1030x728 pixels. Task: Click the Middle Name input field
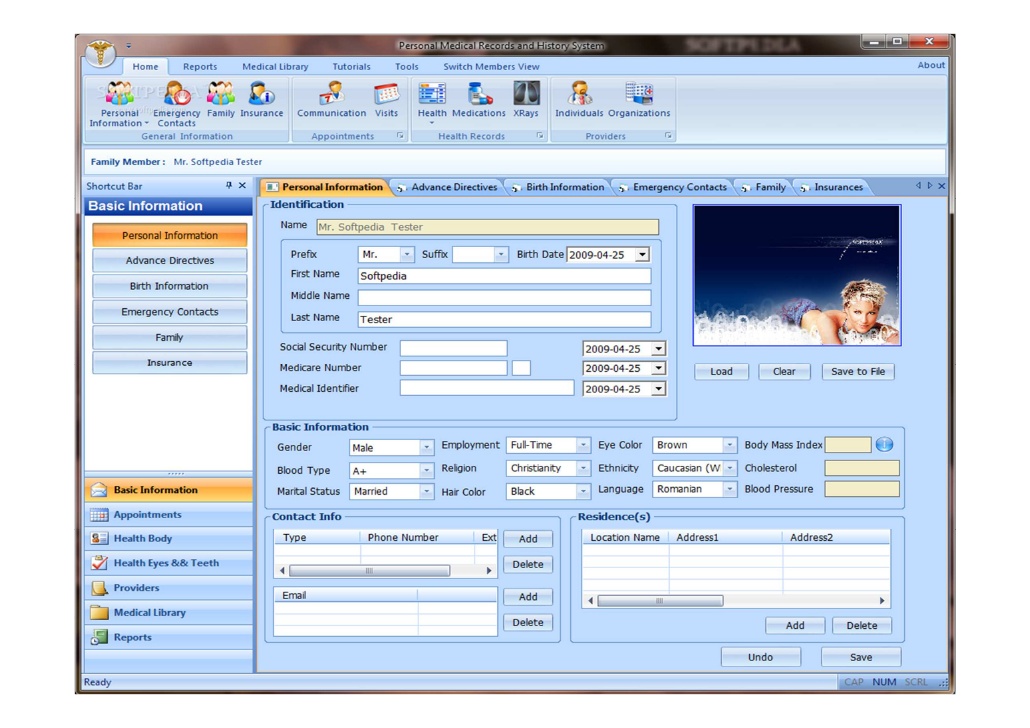pos(504,298)
